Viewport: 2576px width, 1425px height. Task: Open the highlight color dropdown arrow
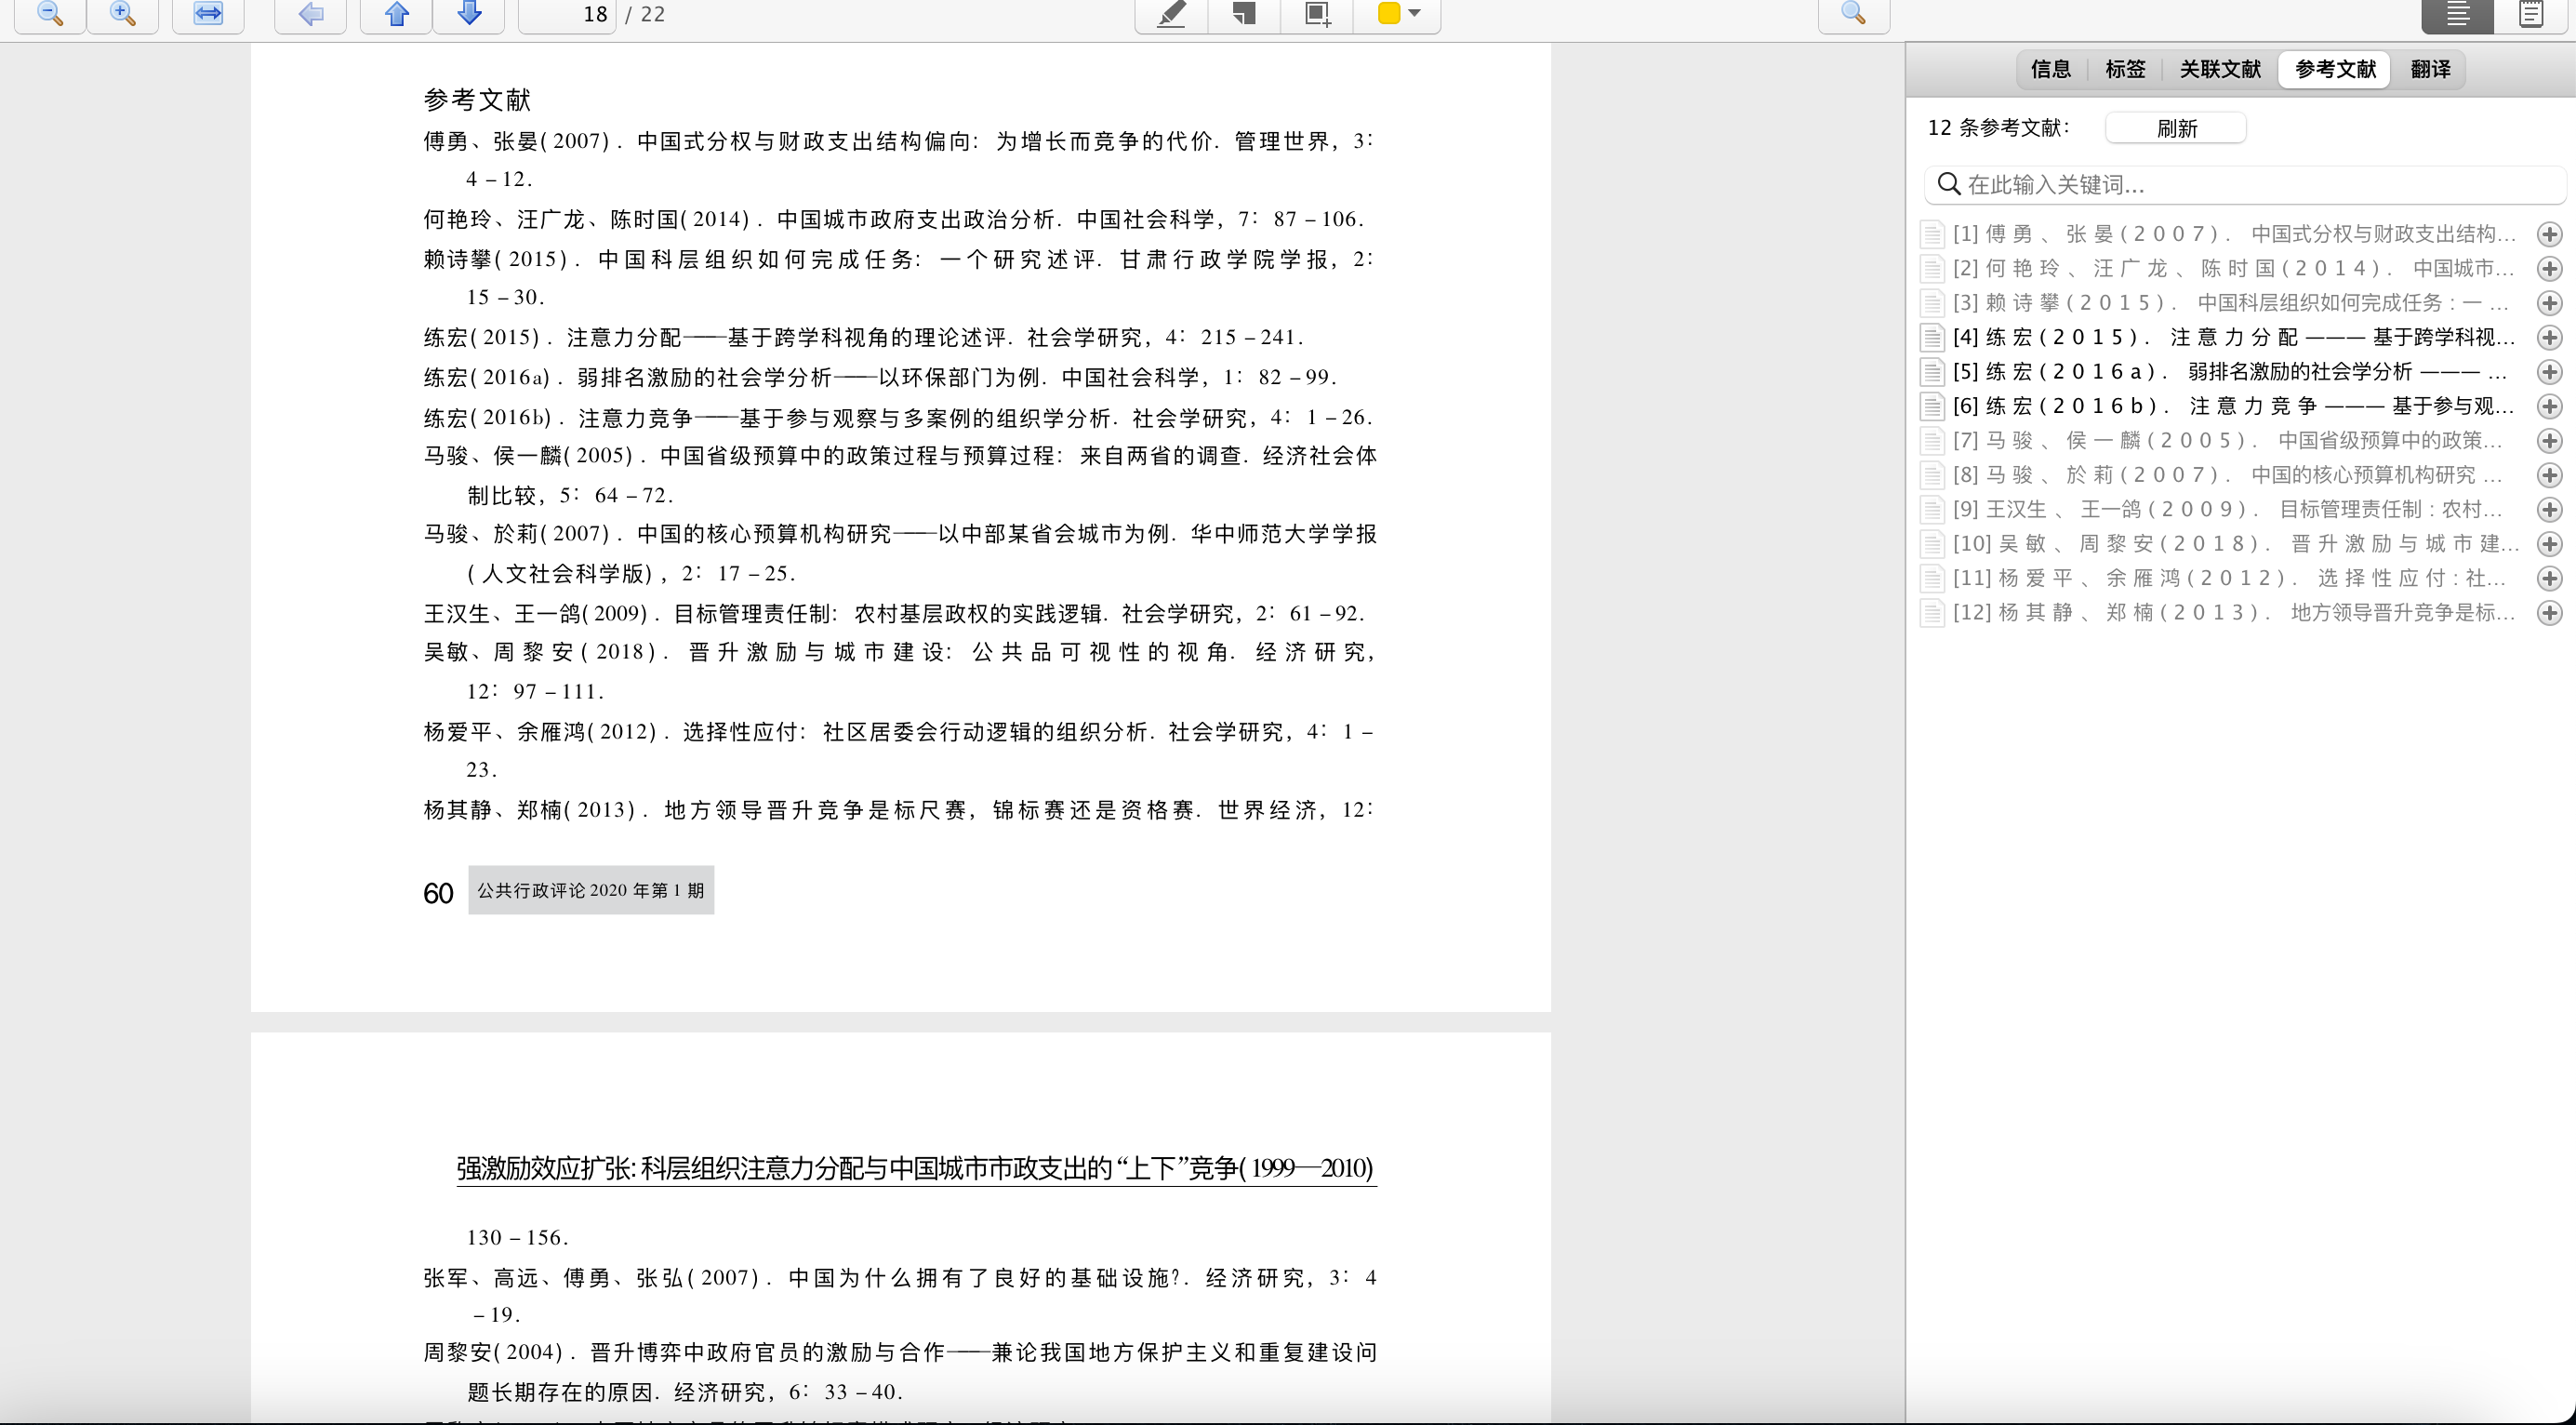1413,15
